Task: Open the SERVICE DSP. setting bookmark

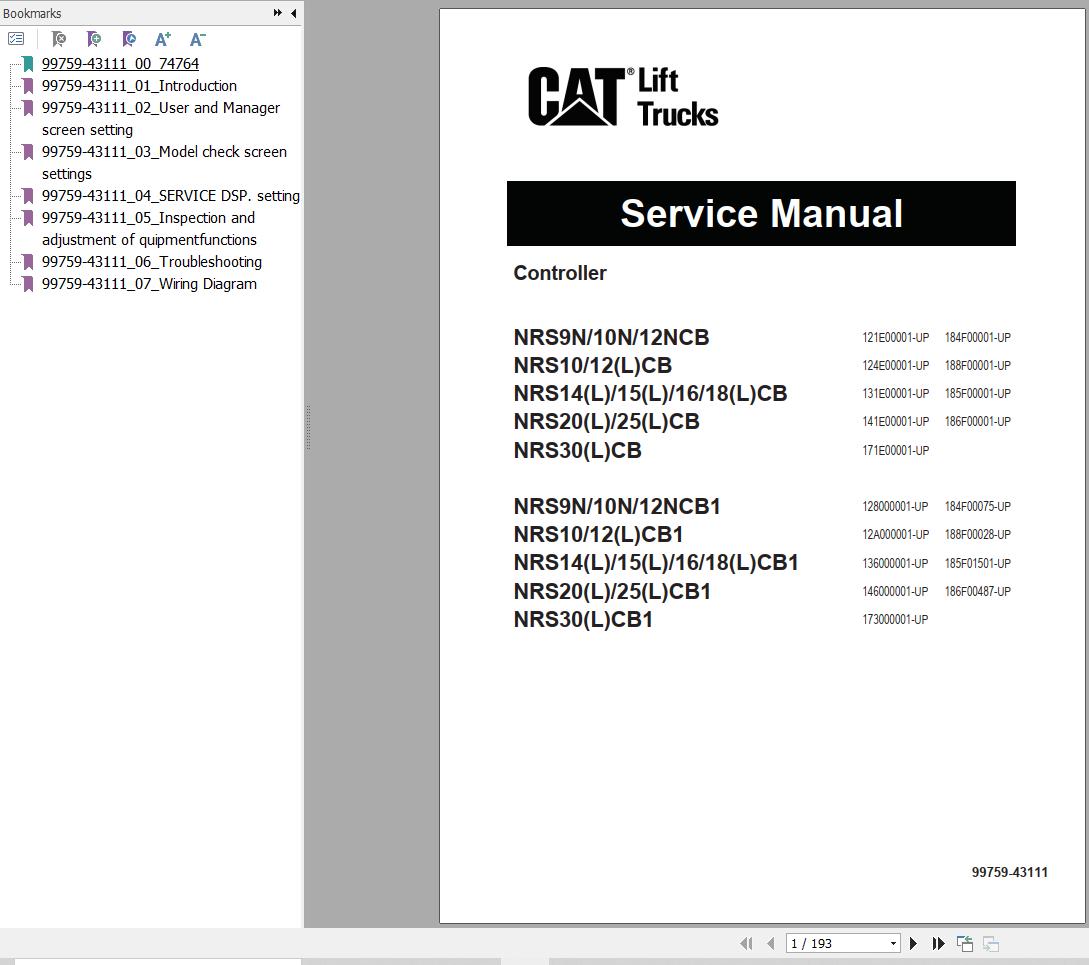Action: point(170,195)
